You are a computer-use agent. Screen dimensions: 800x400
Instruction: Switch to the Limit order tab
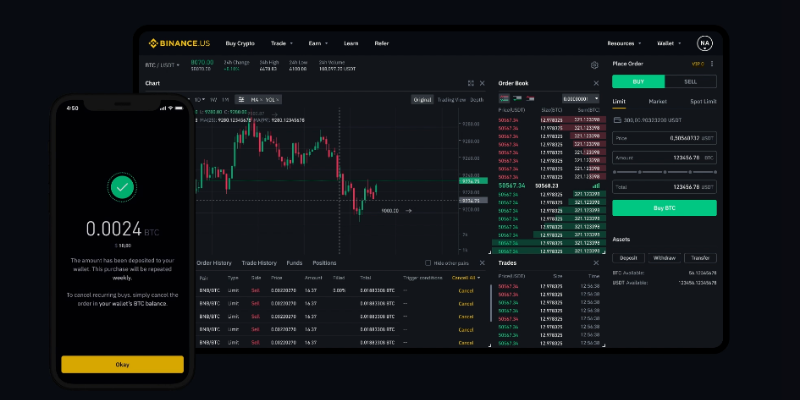619,102
